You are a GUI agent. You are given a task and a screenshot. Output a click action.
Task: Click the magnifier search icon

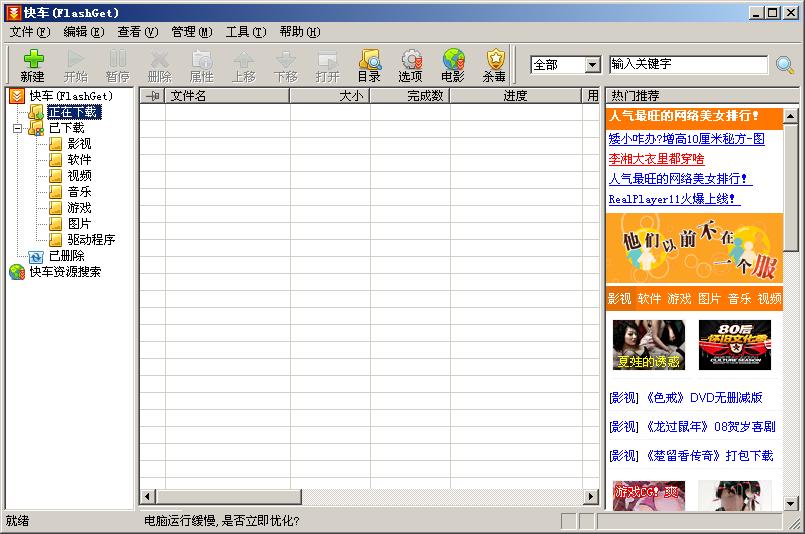tap(784, 65)
